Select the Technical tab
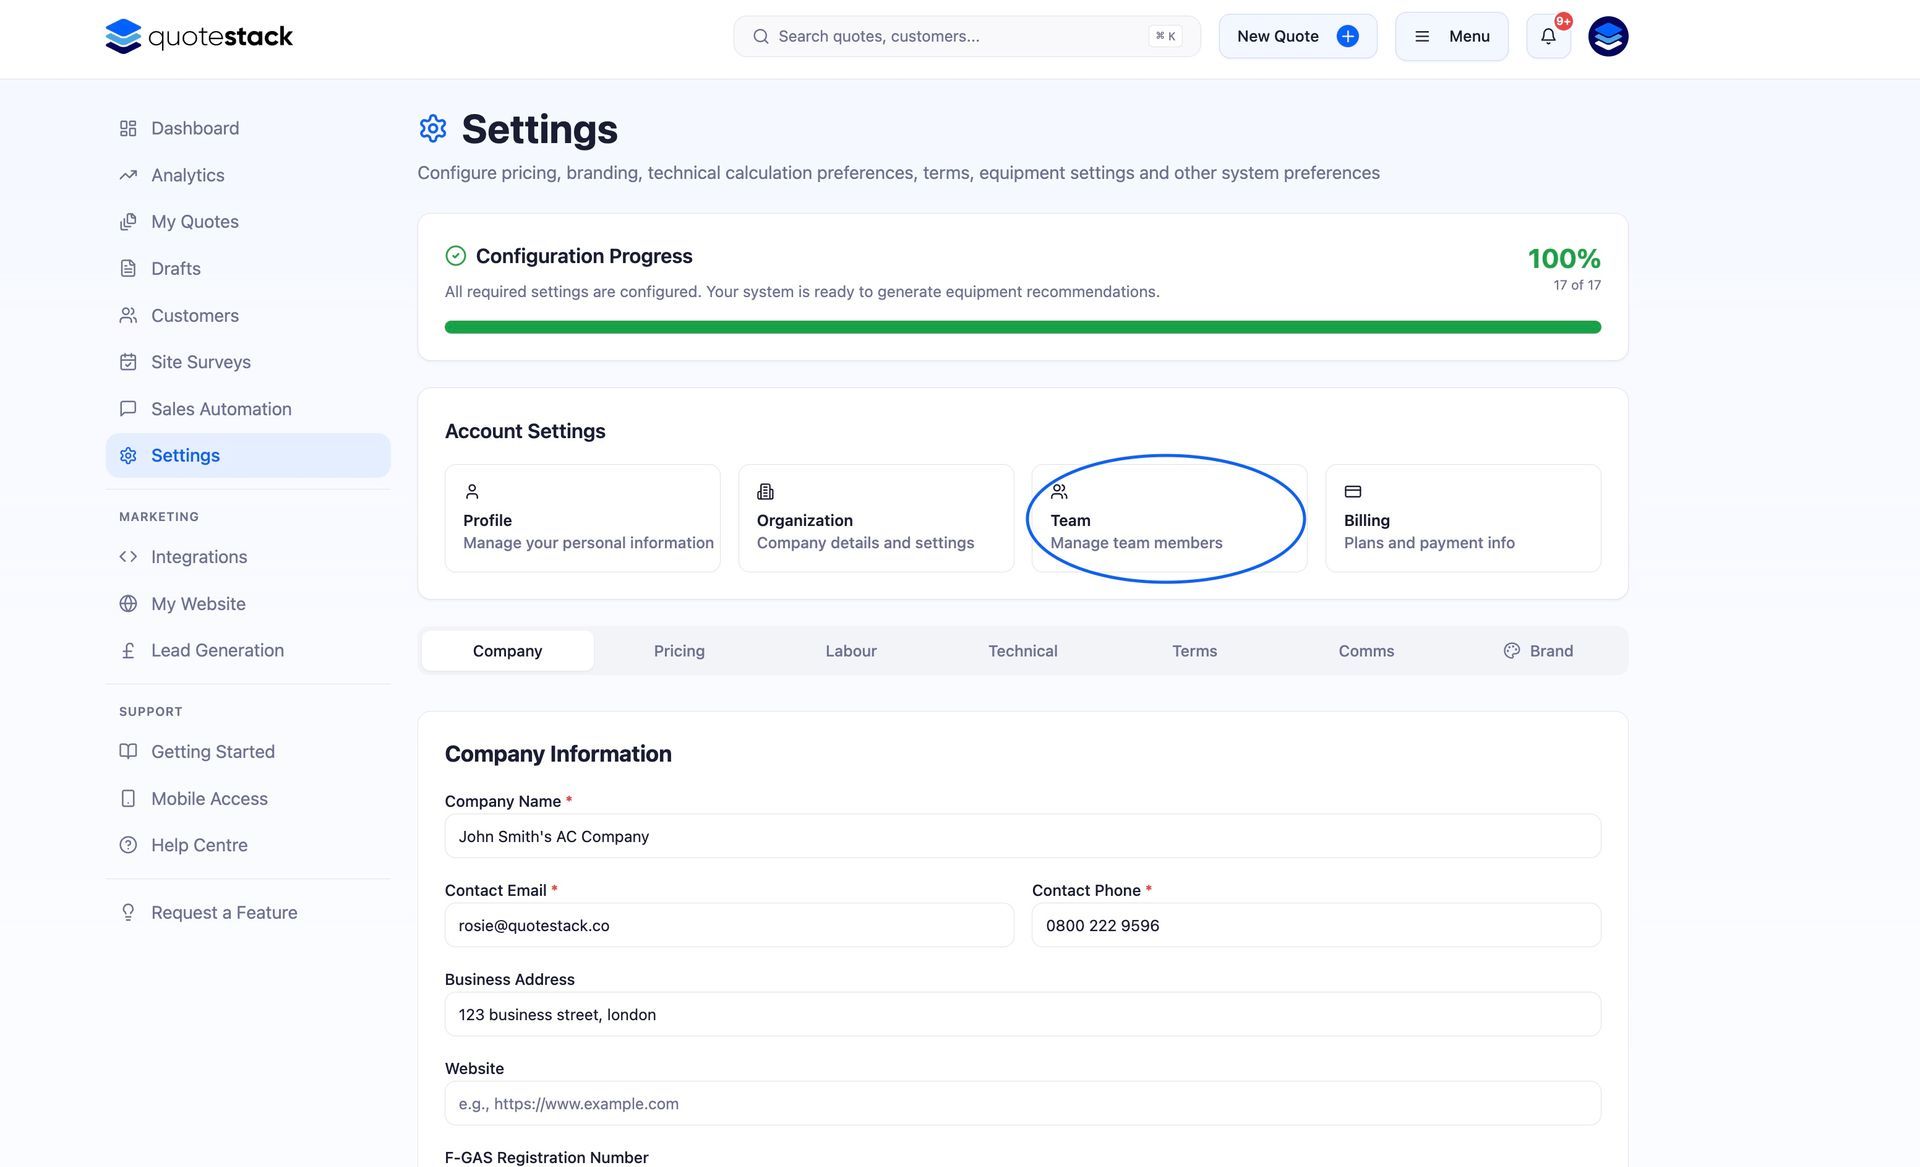 (x=1022, y=651)
